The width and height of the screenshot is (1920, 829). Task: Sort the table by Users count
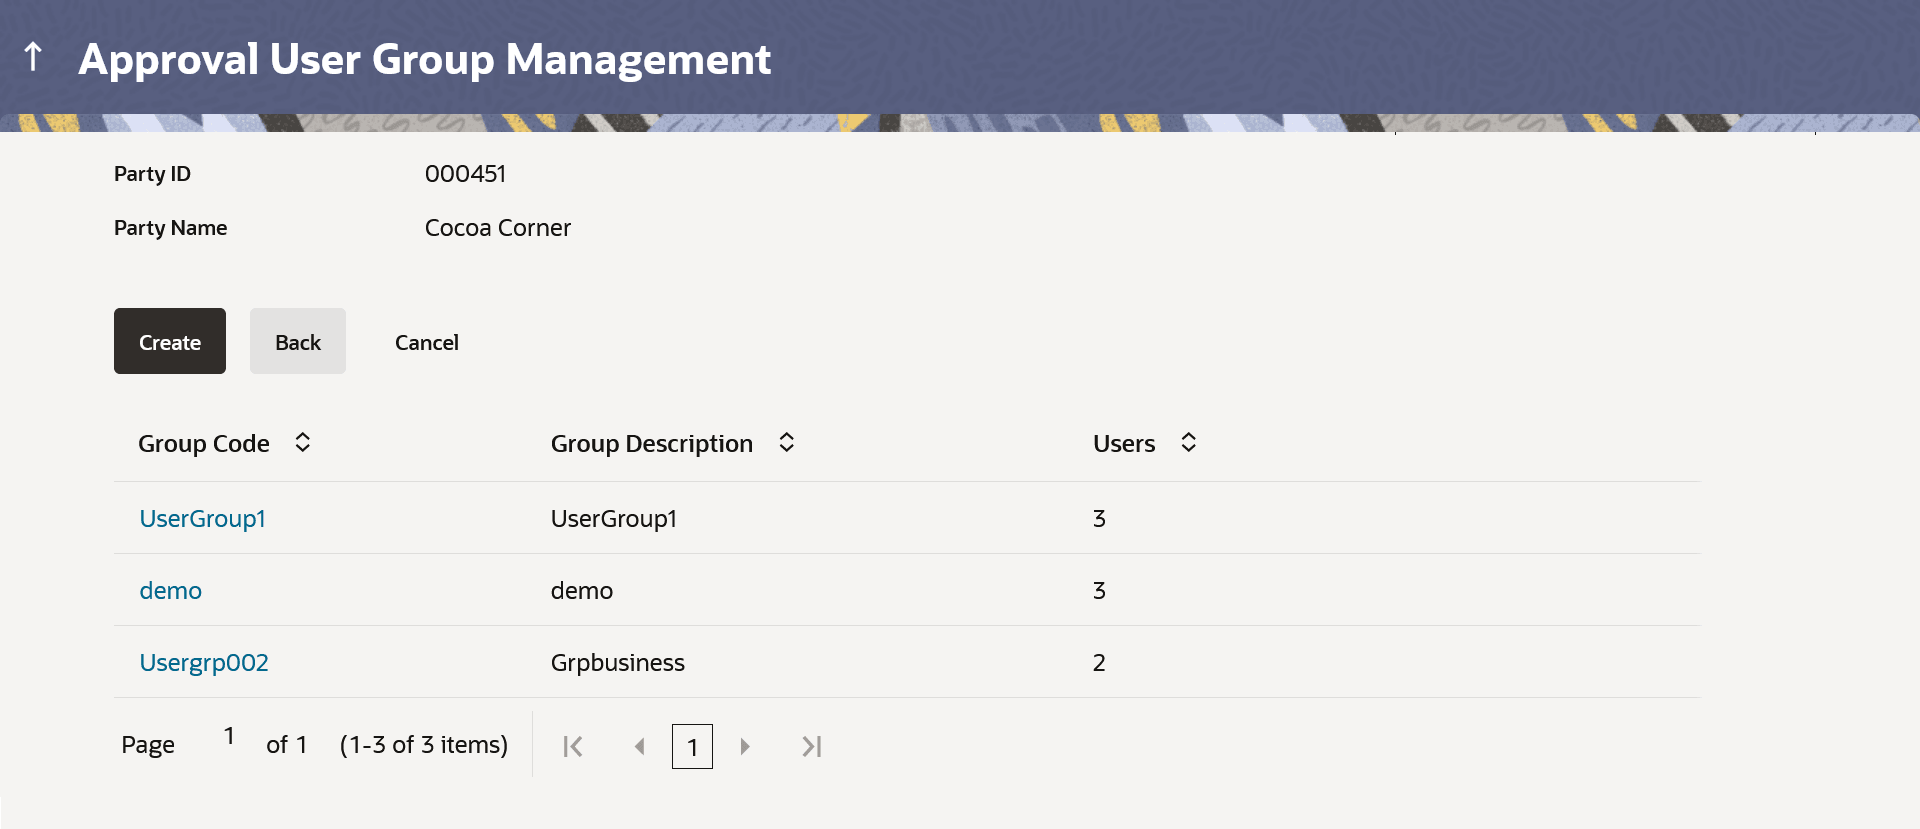tap(1188, 442)
